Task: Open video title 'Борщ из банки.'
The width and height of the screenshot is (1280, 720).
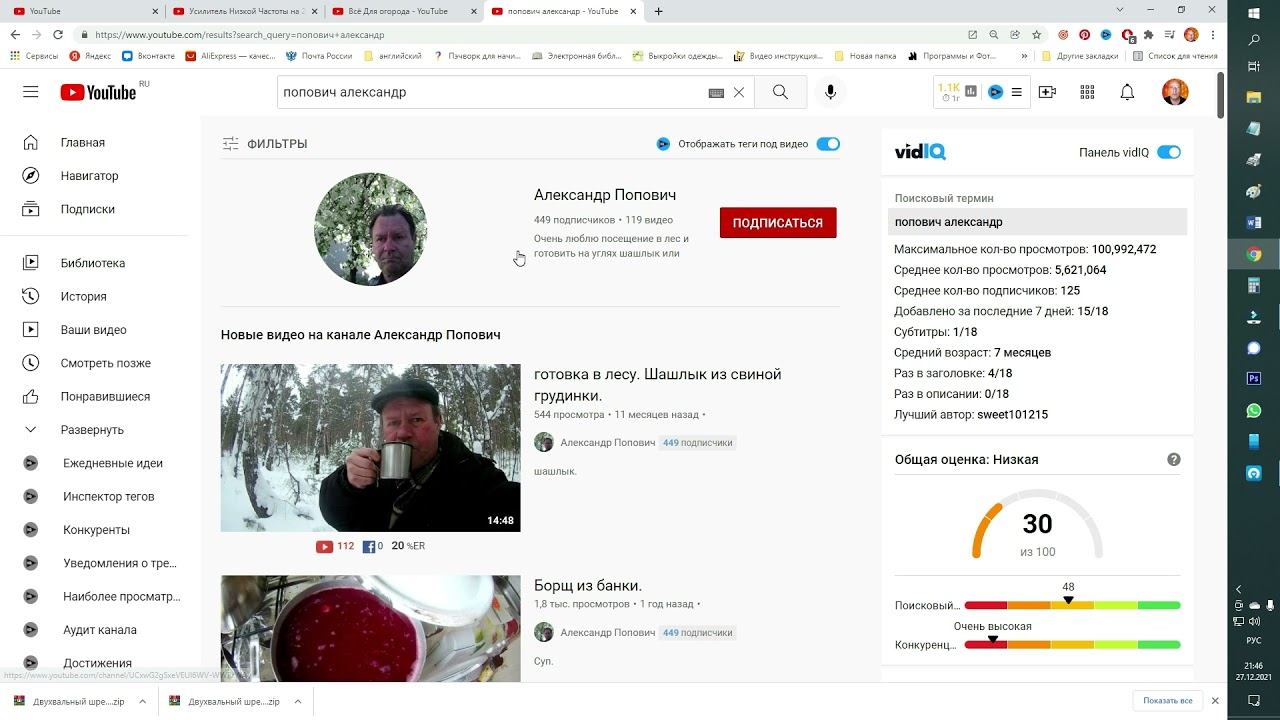Action: tap(588, 585)
